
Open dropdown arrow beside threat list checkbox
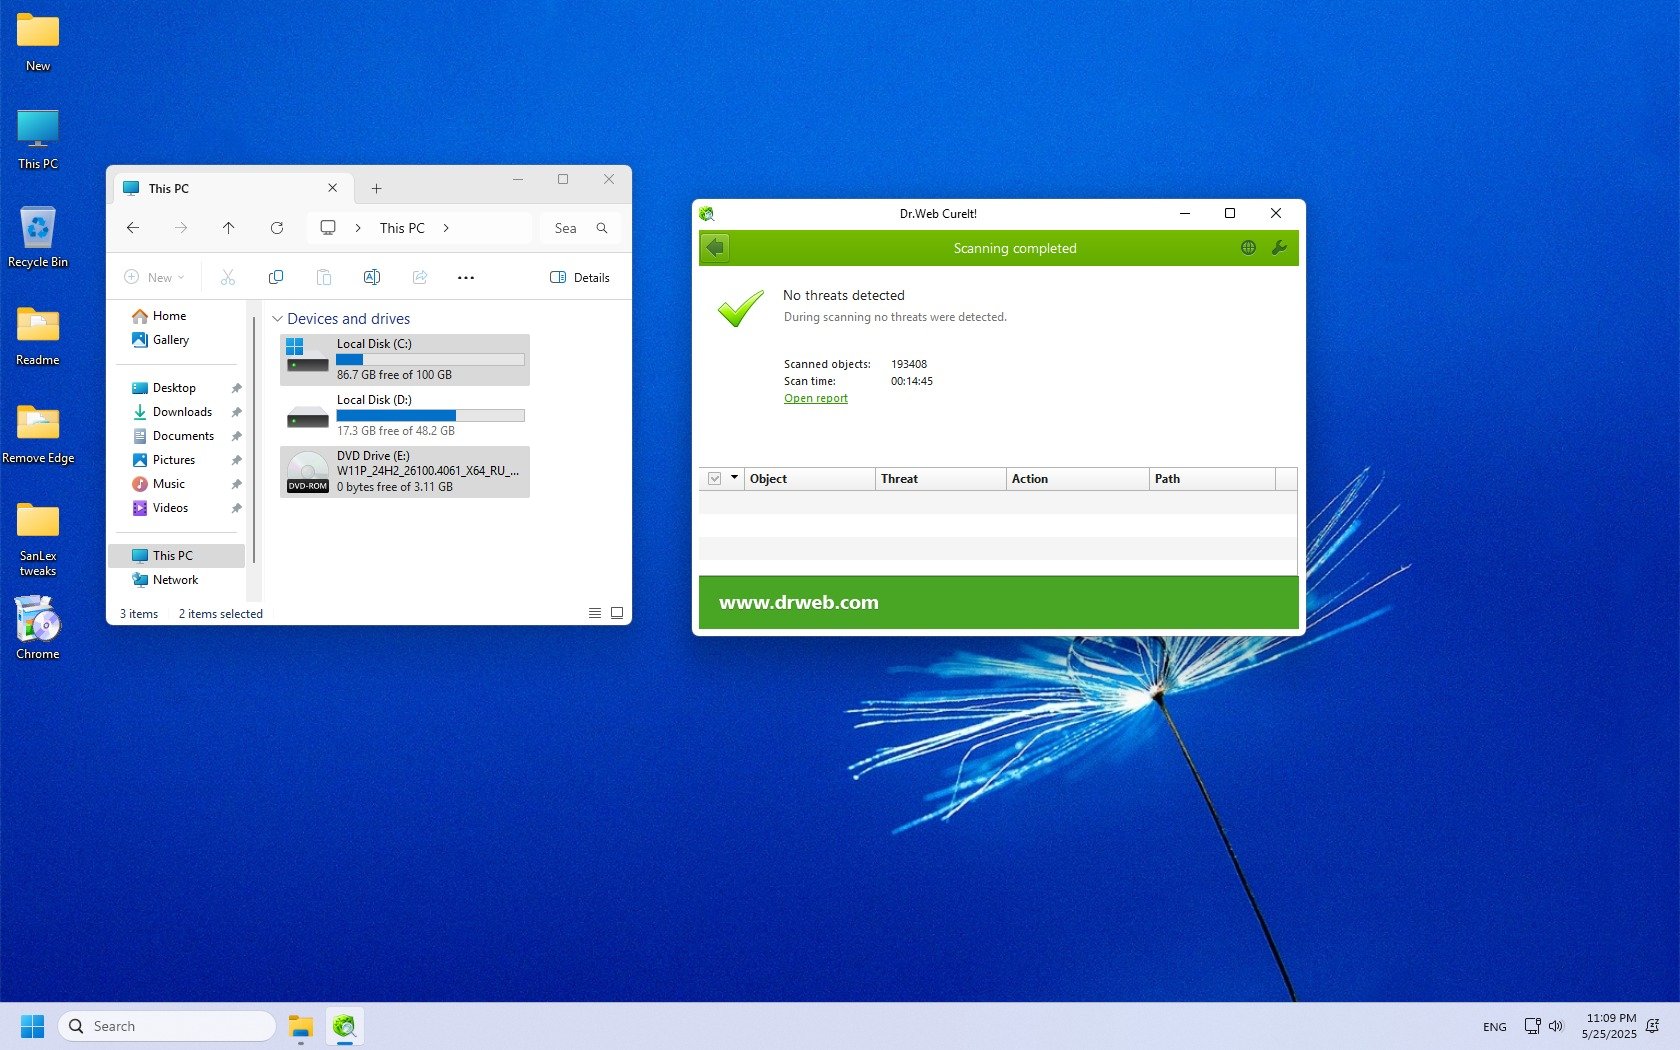pyautogui.click(x=734, y=478)
